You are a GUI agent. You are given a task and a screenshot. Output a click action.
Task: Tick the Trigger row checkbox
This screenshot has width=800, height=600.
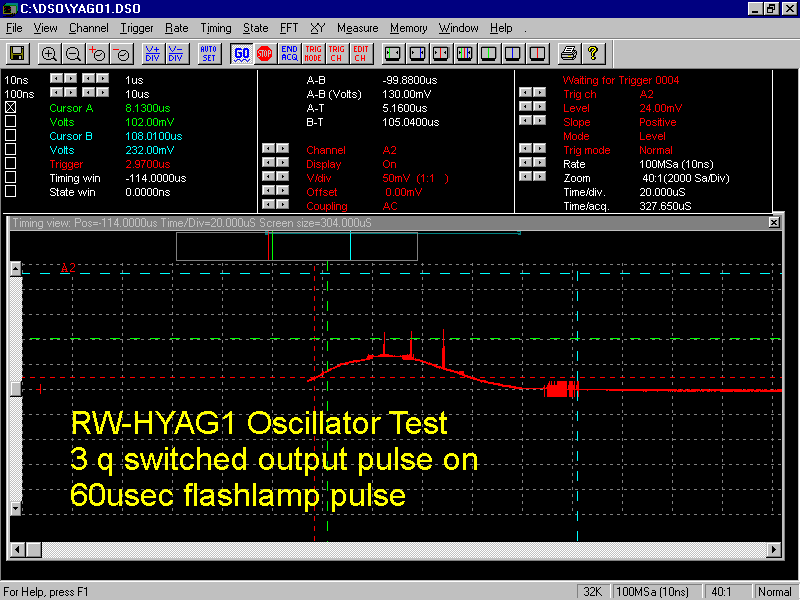(11, 163)
